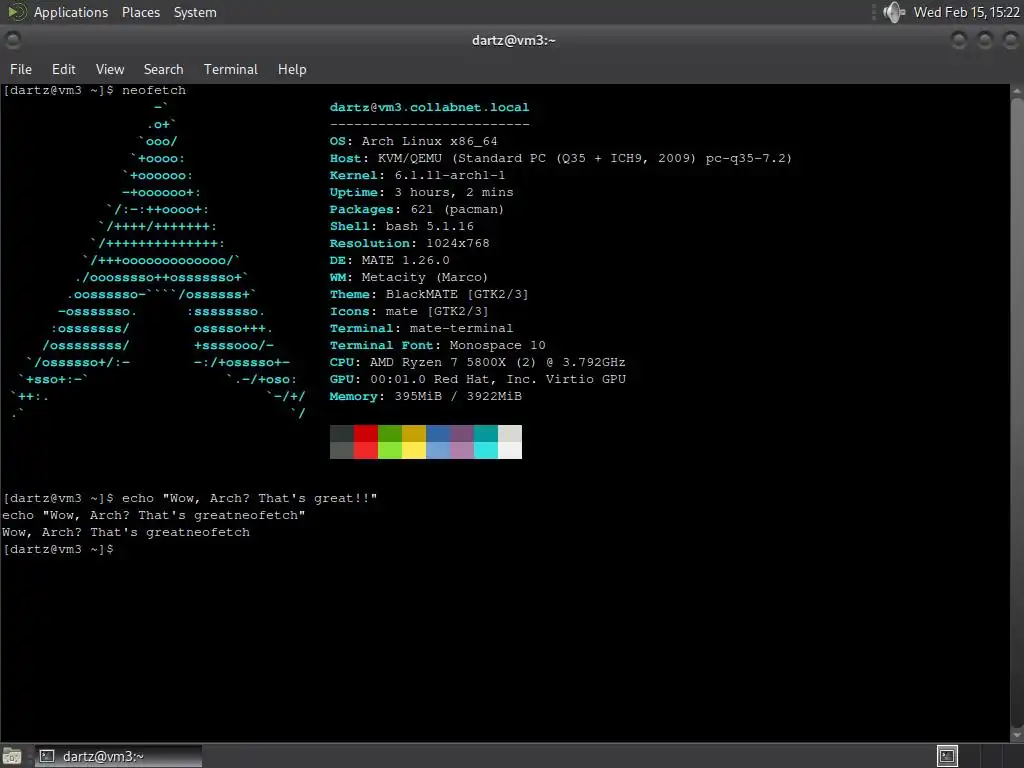Open the calendar from the Wed Feb 15 clock
Image resolution: width=1024 pixels, height=768 pixels.
967,12
